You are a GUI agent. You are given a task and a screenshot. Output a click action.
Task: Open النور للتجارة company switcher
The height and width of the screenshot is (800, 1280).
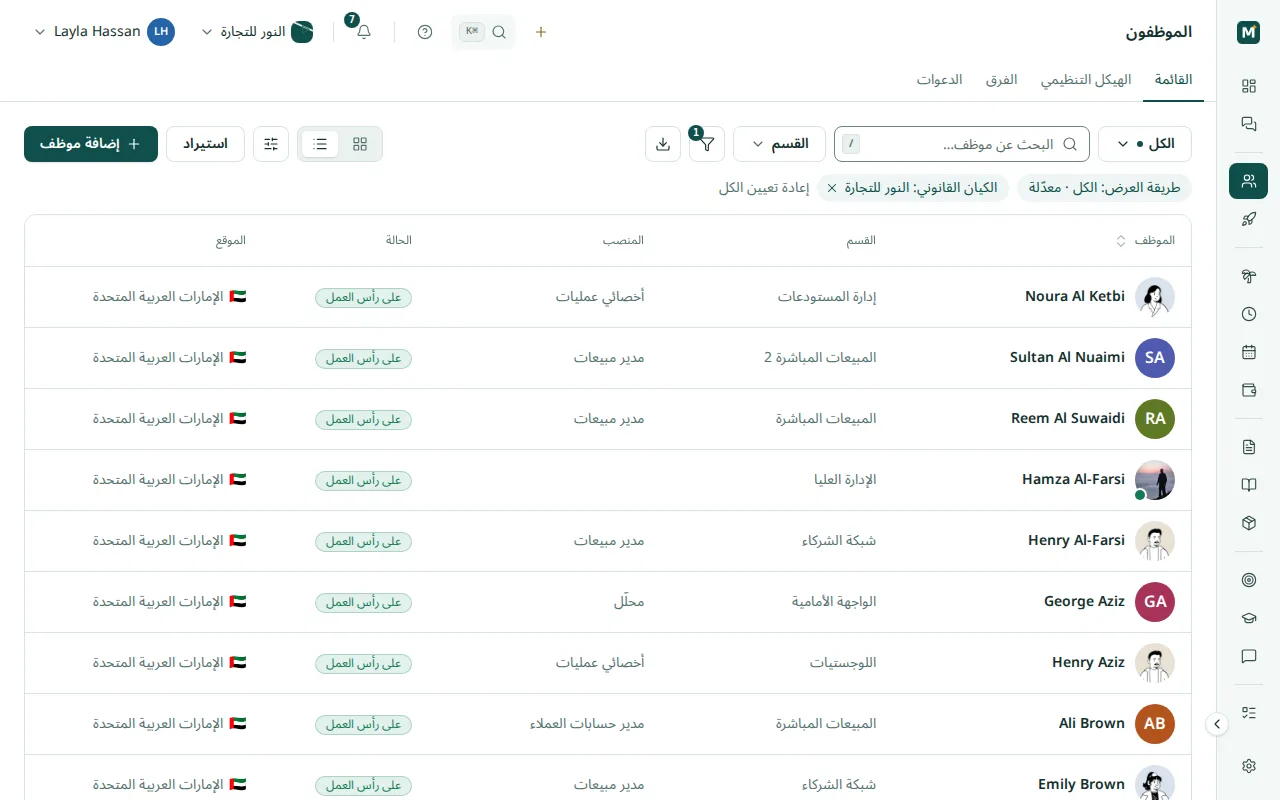pyautogui.click(x=257, y=32)
